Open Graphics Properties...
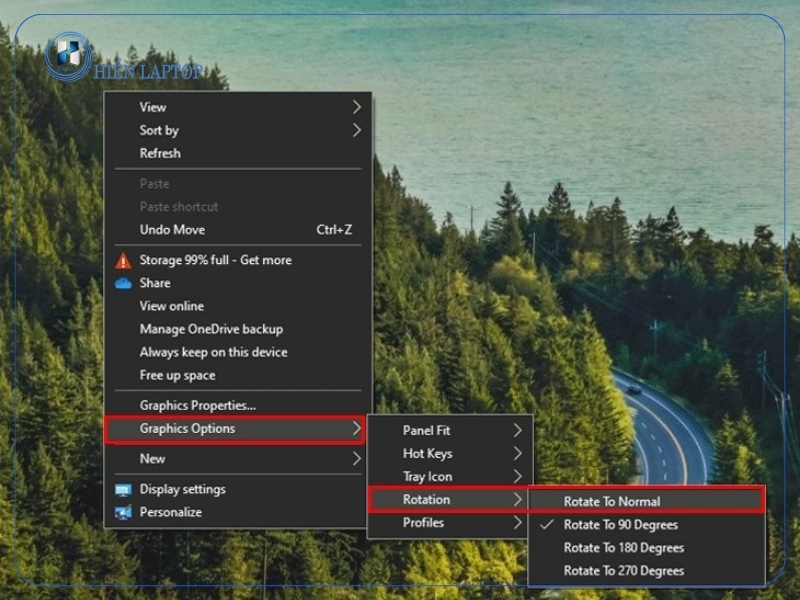The width and height of the screenshot is (800, 600). 238,405
